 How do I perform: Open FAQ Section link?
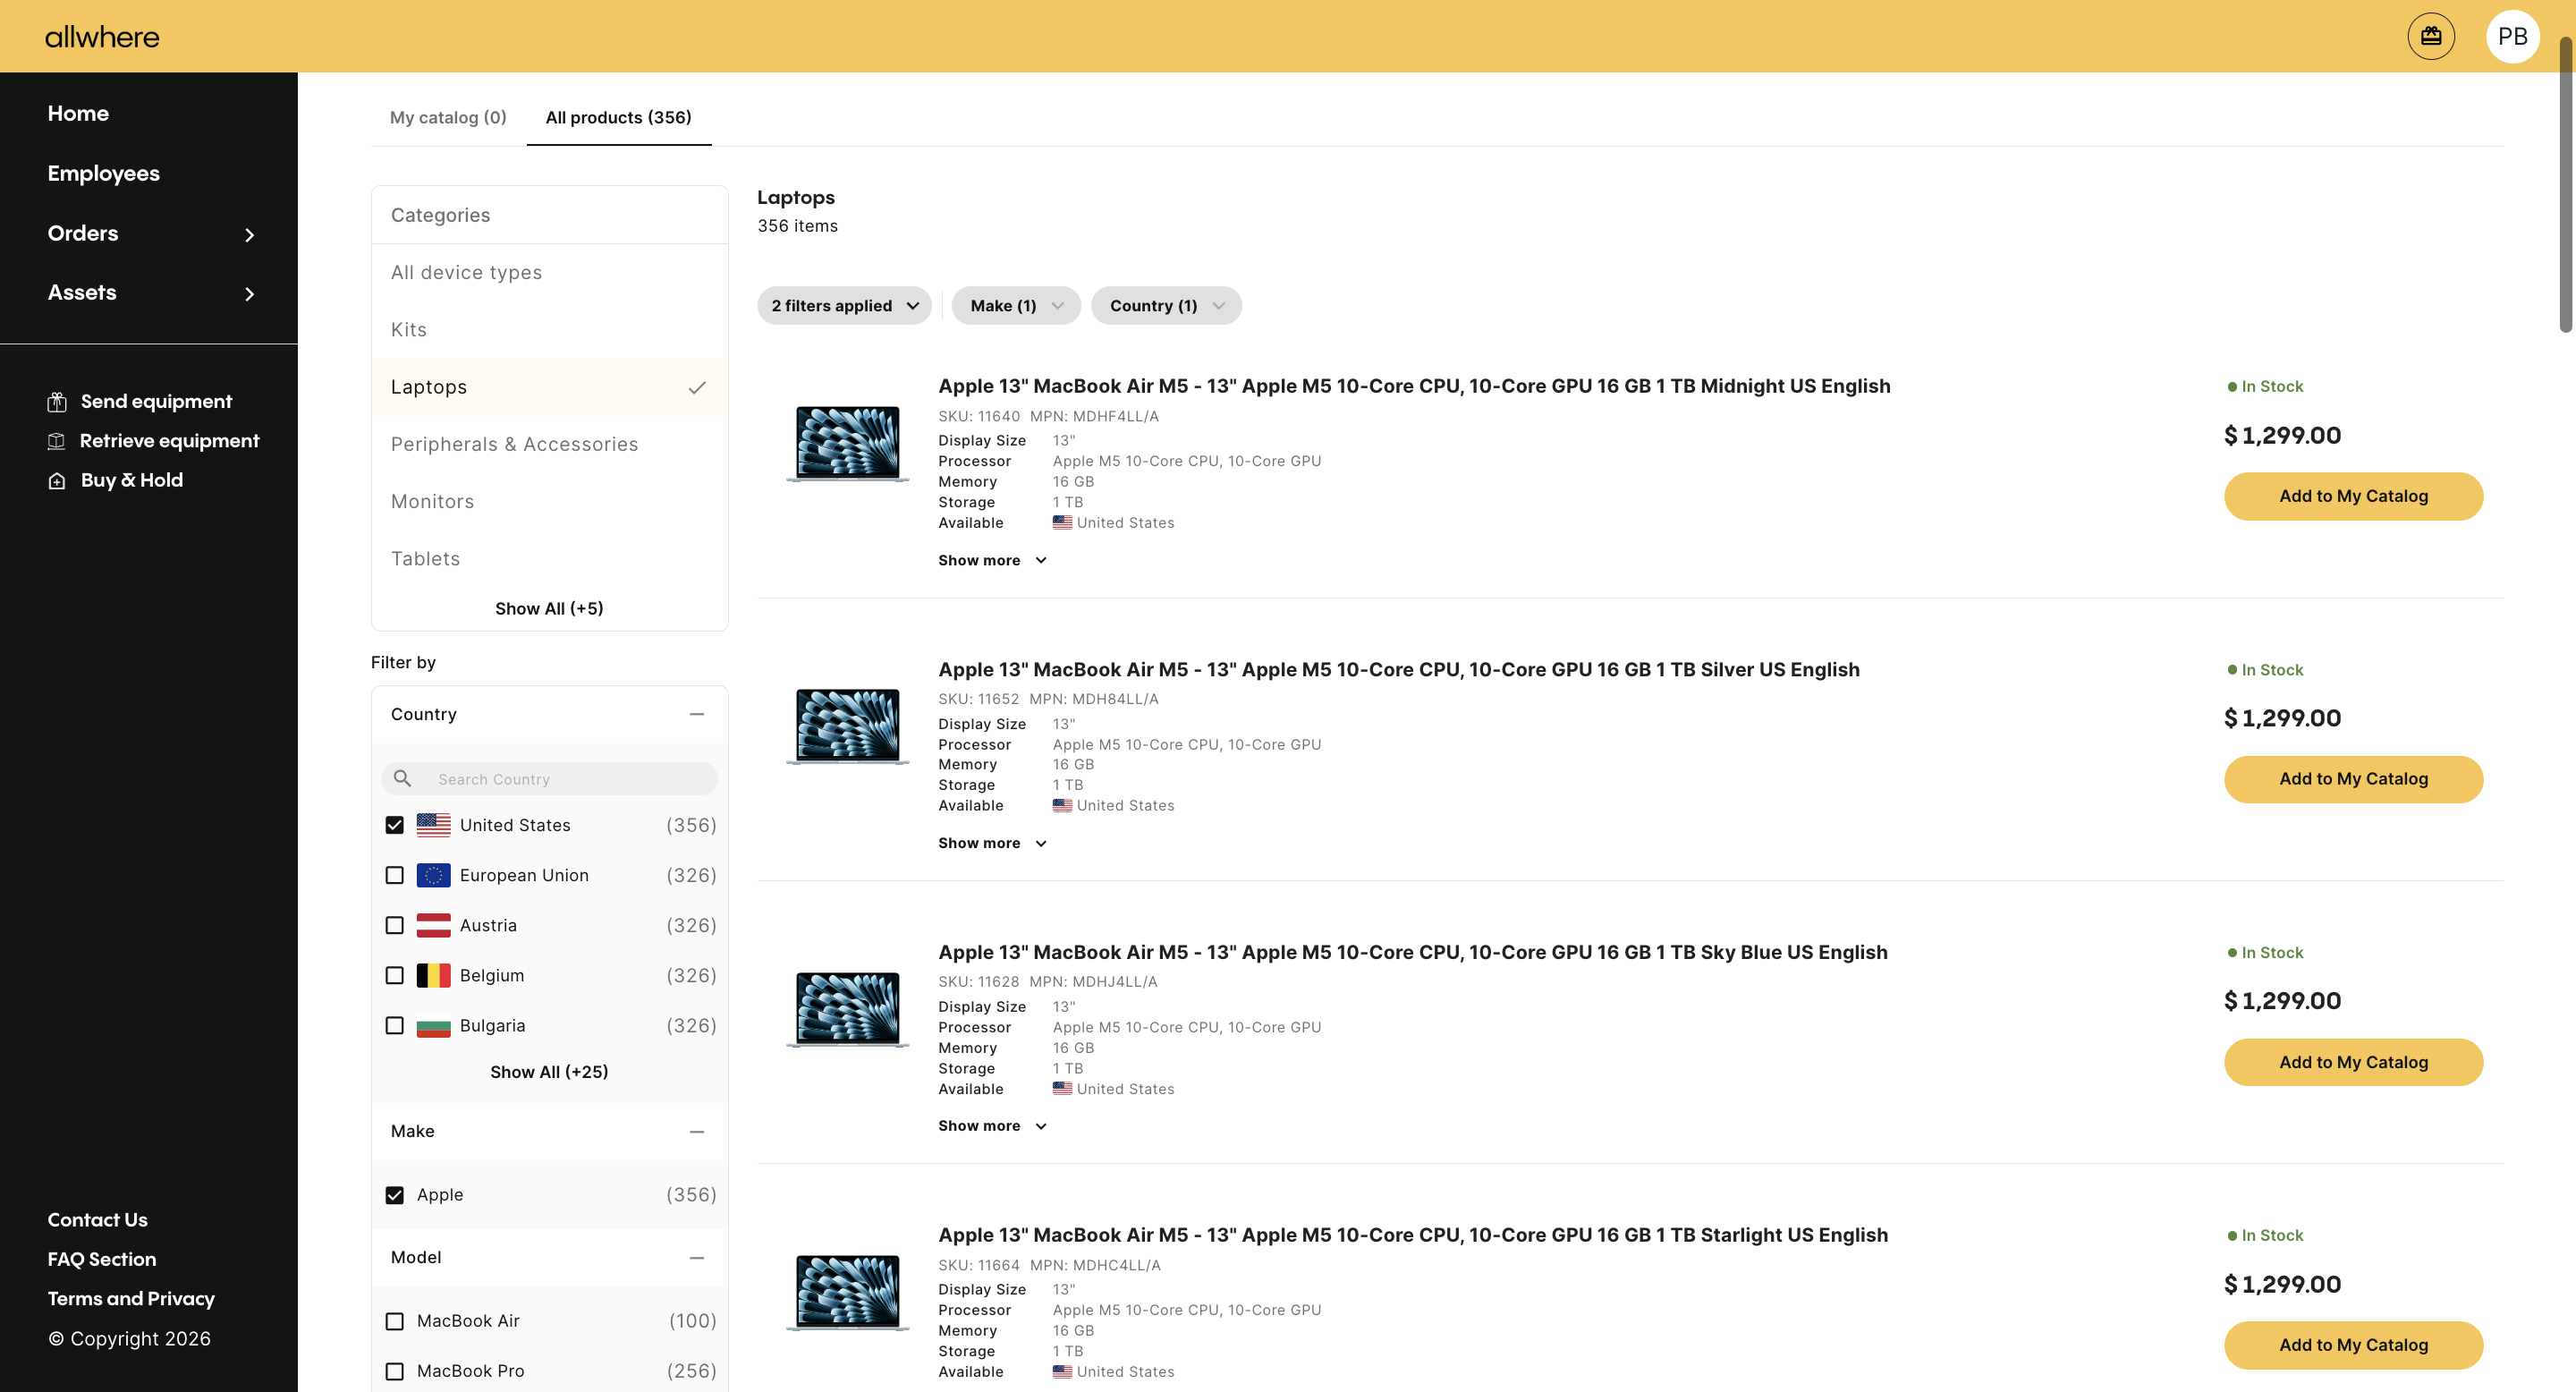102,1259
